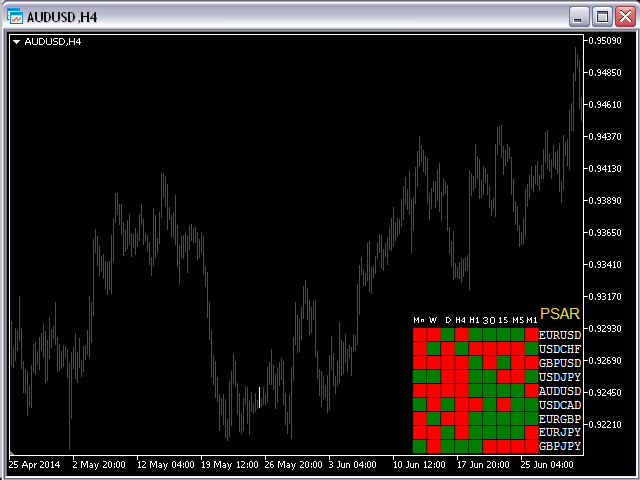Select the 30 timeframe column header
The image size is (640, 480).
[489, 320]
